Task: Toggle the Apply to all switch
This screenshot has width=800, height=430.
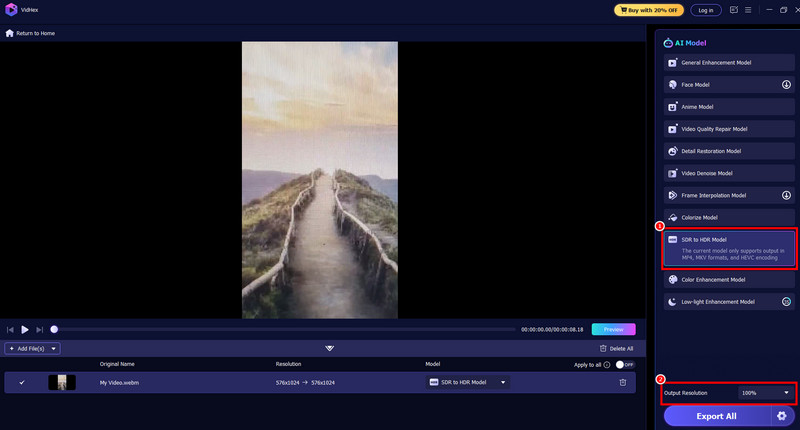Action: (625, 365)
